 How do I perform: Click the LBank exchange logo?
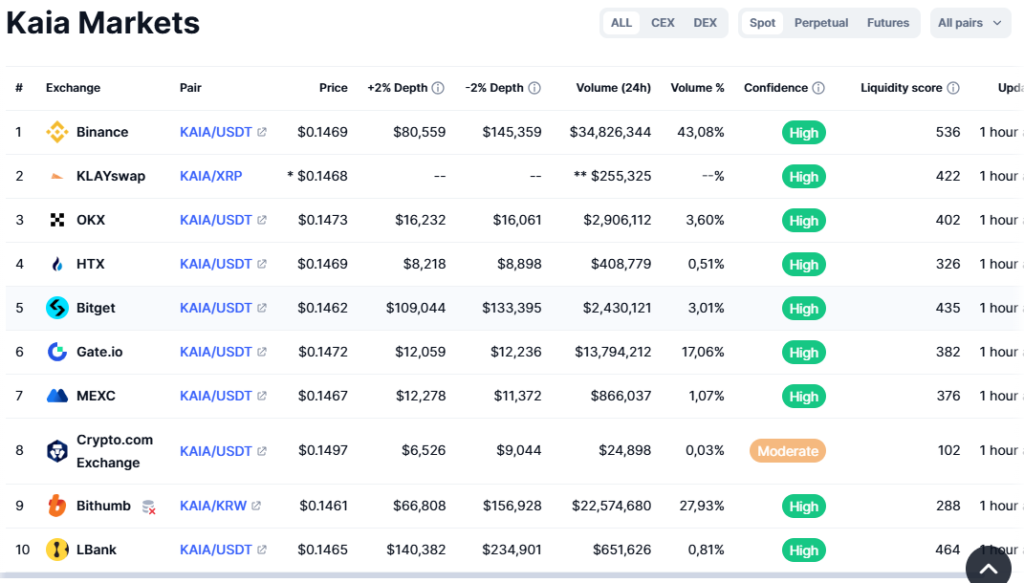(x=57, y=550)
